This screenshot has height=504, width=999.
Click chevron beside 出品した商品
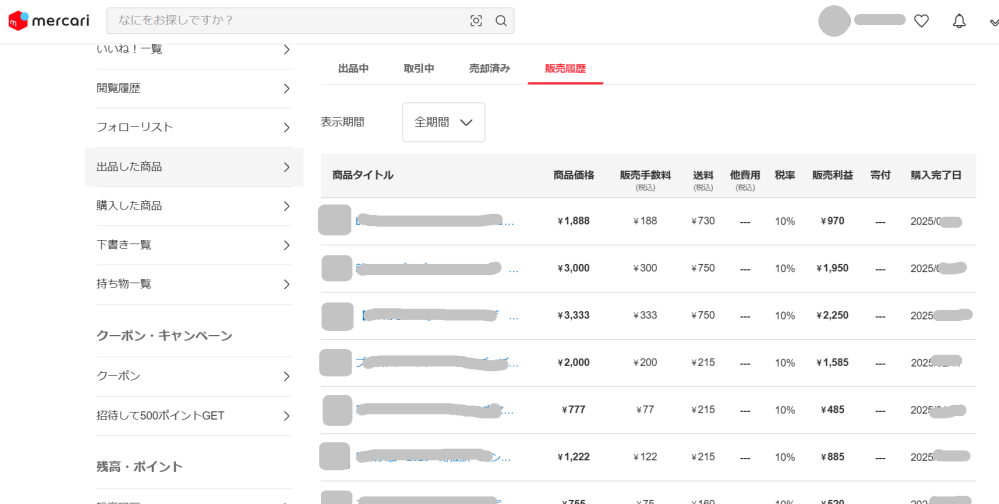(286, 167)
